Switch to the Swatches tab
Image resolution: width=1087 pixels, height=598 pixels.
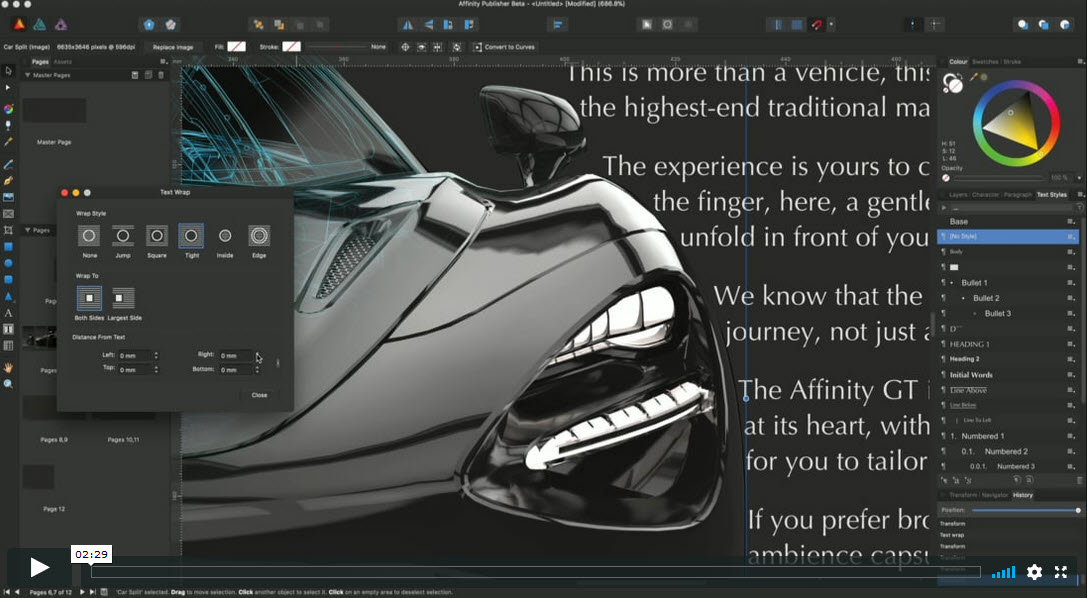[985, 62]
